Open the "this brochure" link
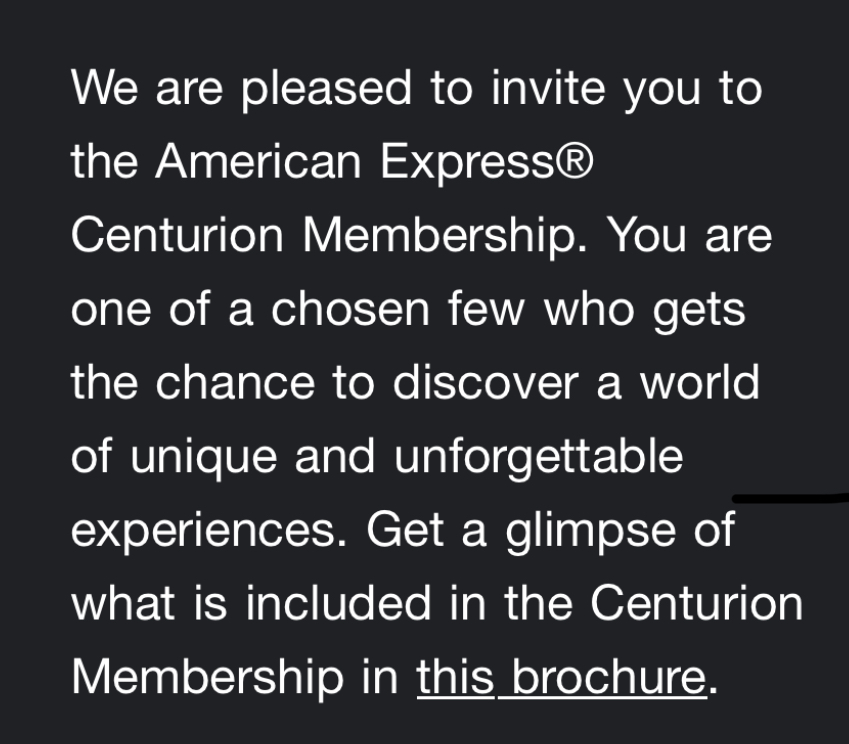This screenshot has width=849, height=744. 561,677
